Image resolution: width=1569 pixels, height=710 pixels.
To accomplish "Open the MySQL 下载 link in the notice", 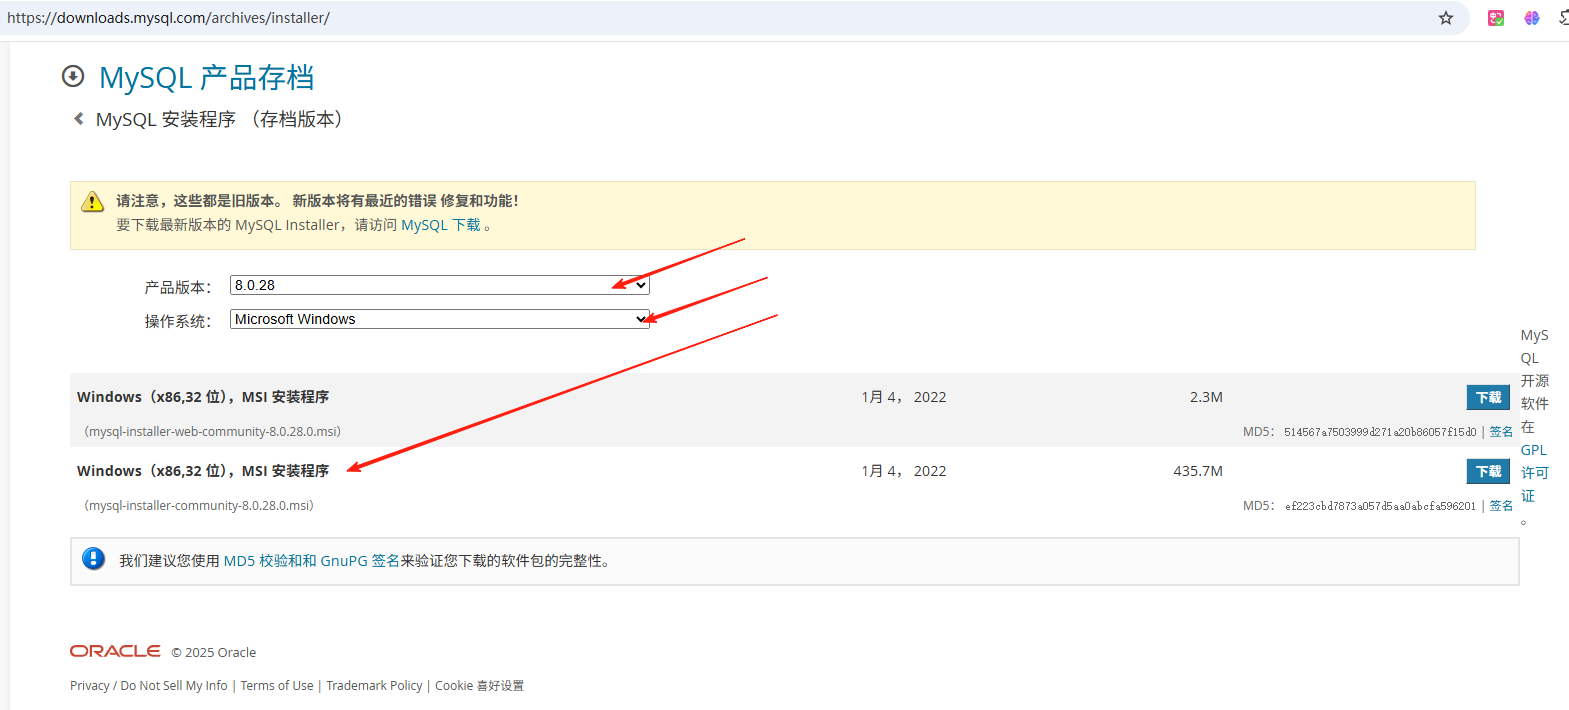I will (441, 225).
